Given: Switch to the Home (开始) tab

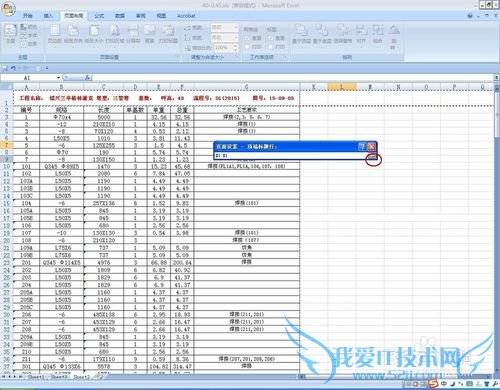Looking at the screenshot, I should (28, 16).
